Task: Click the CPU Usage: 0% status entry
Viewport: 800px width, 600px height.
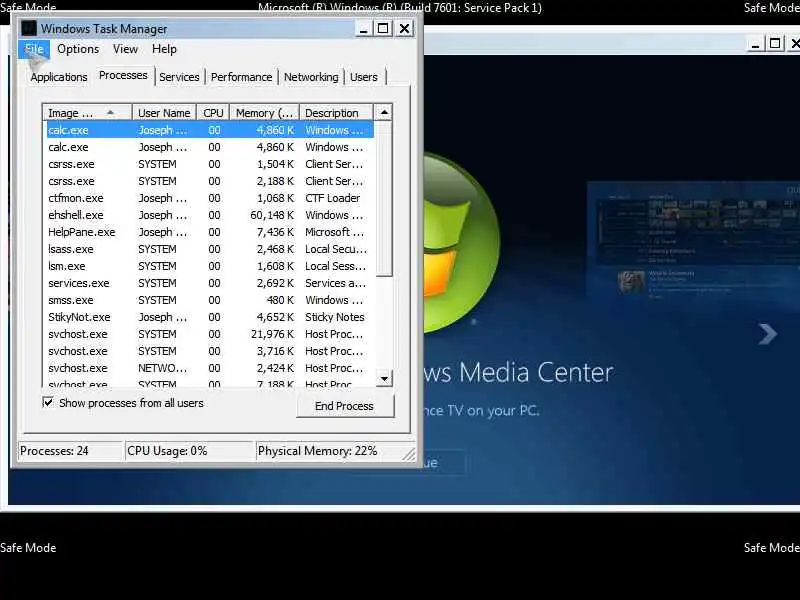Action: tap(189, 451)
